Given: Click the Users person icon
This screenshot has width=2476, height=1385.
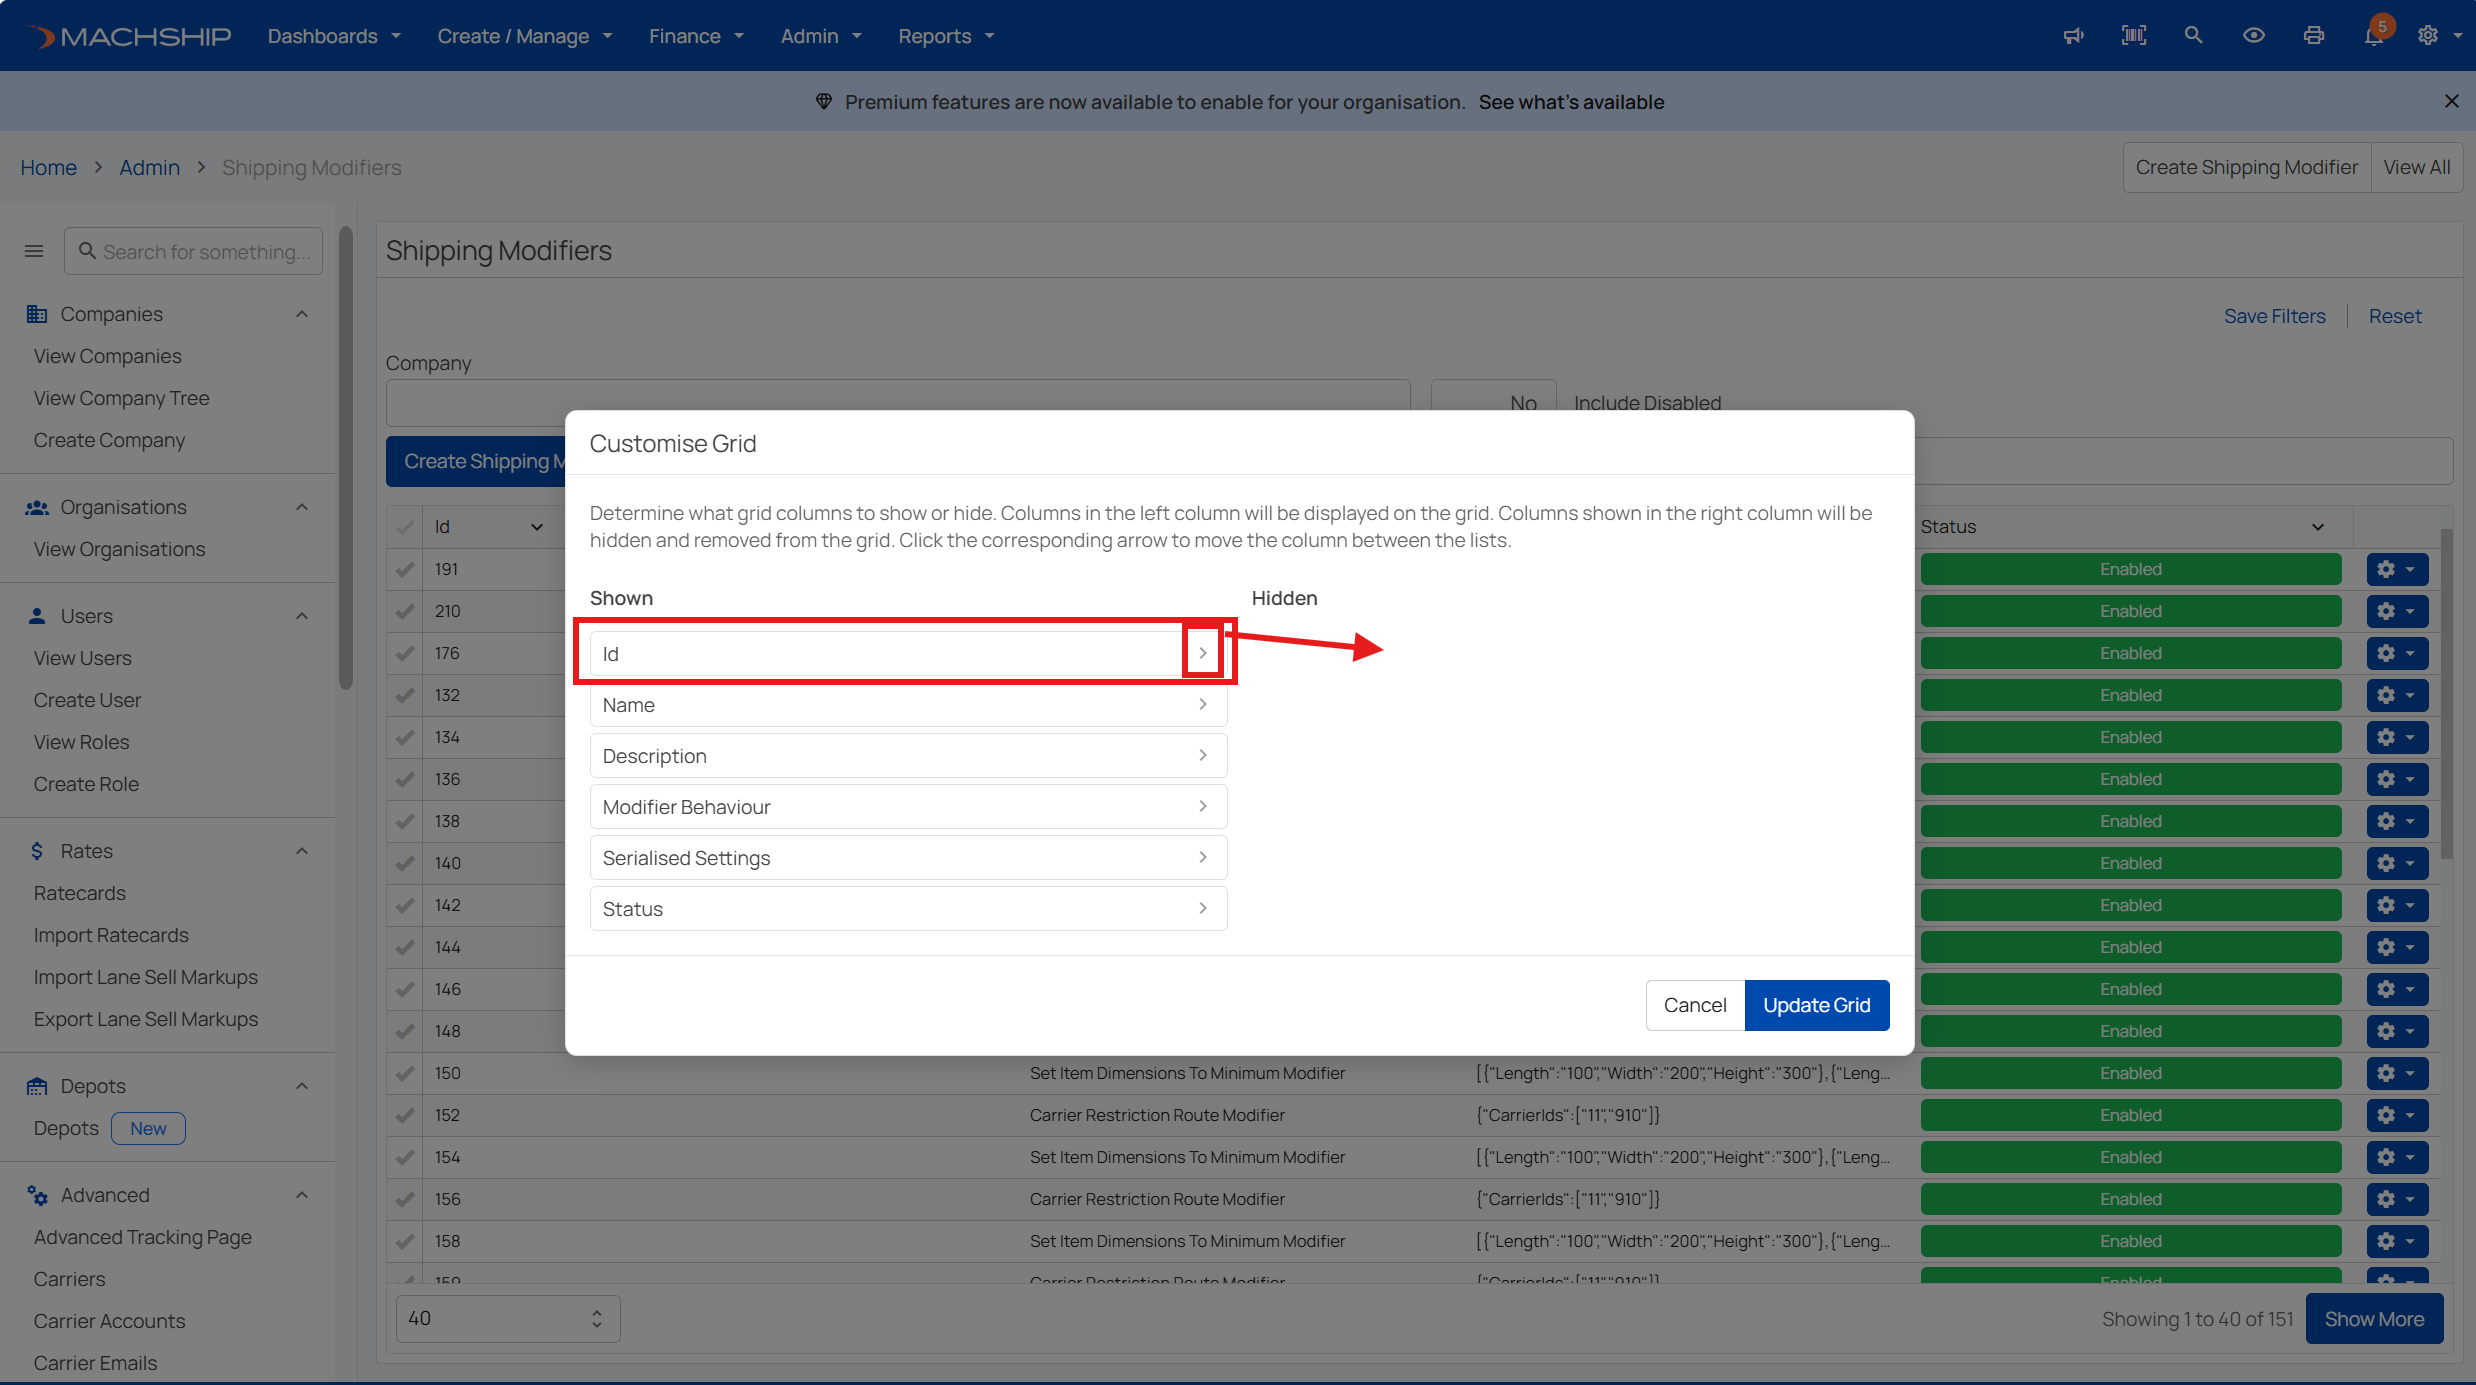Looking at the screenshot, I should click(37, 616).
